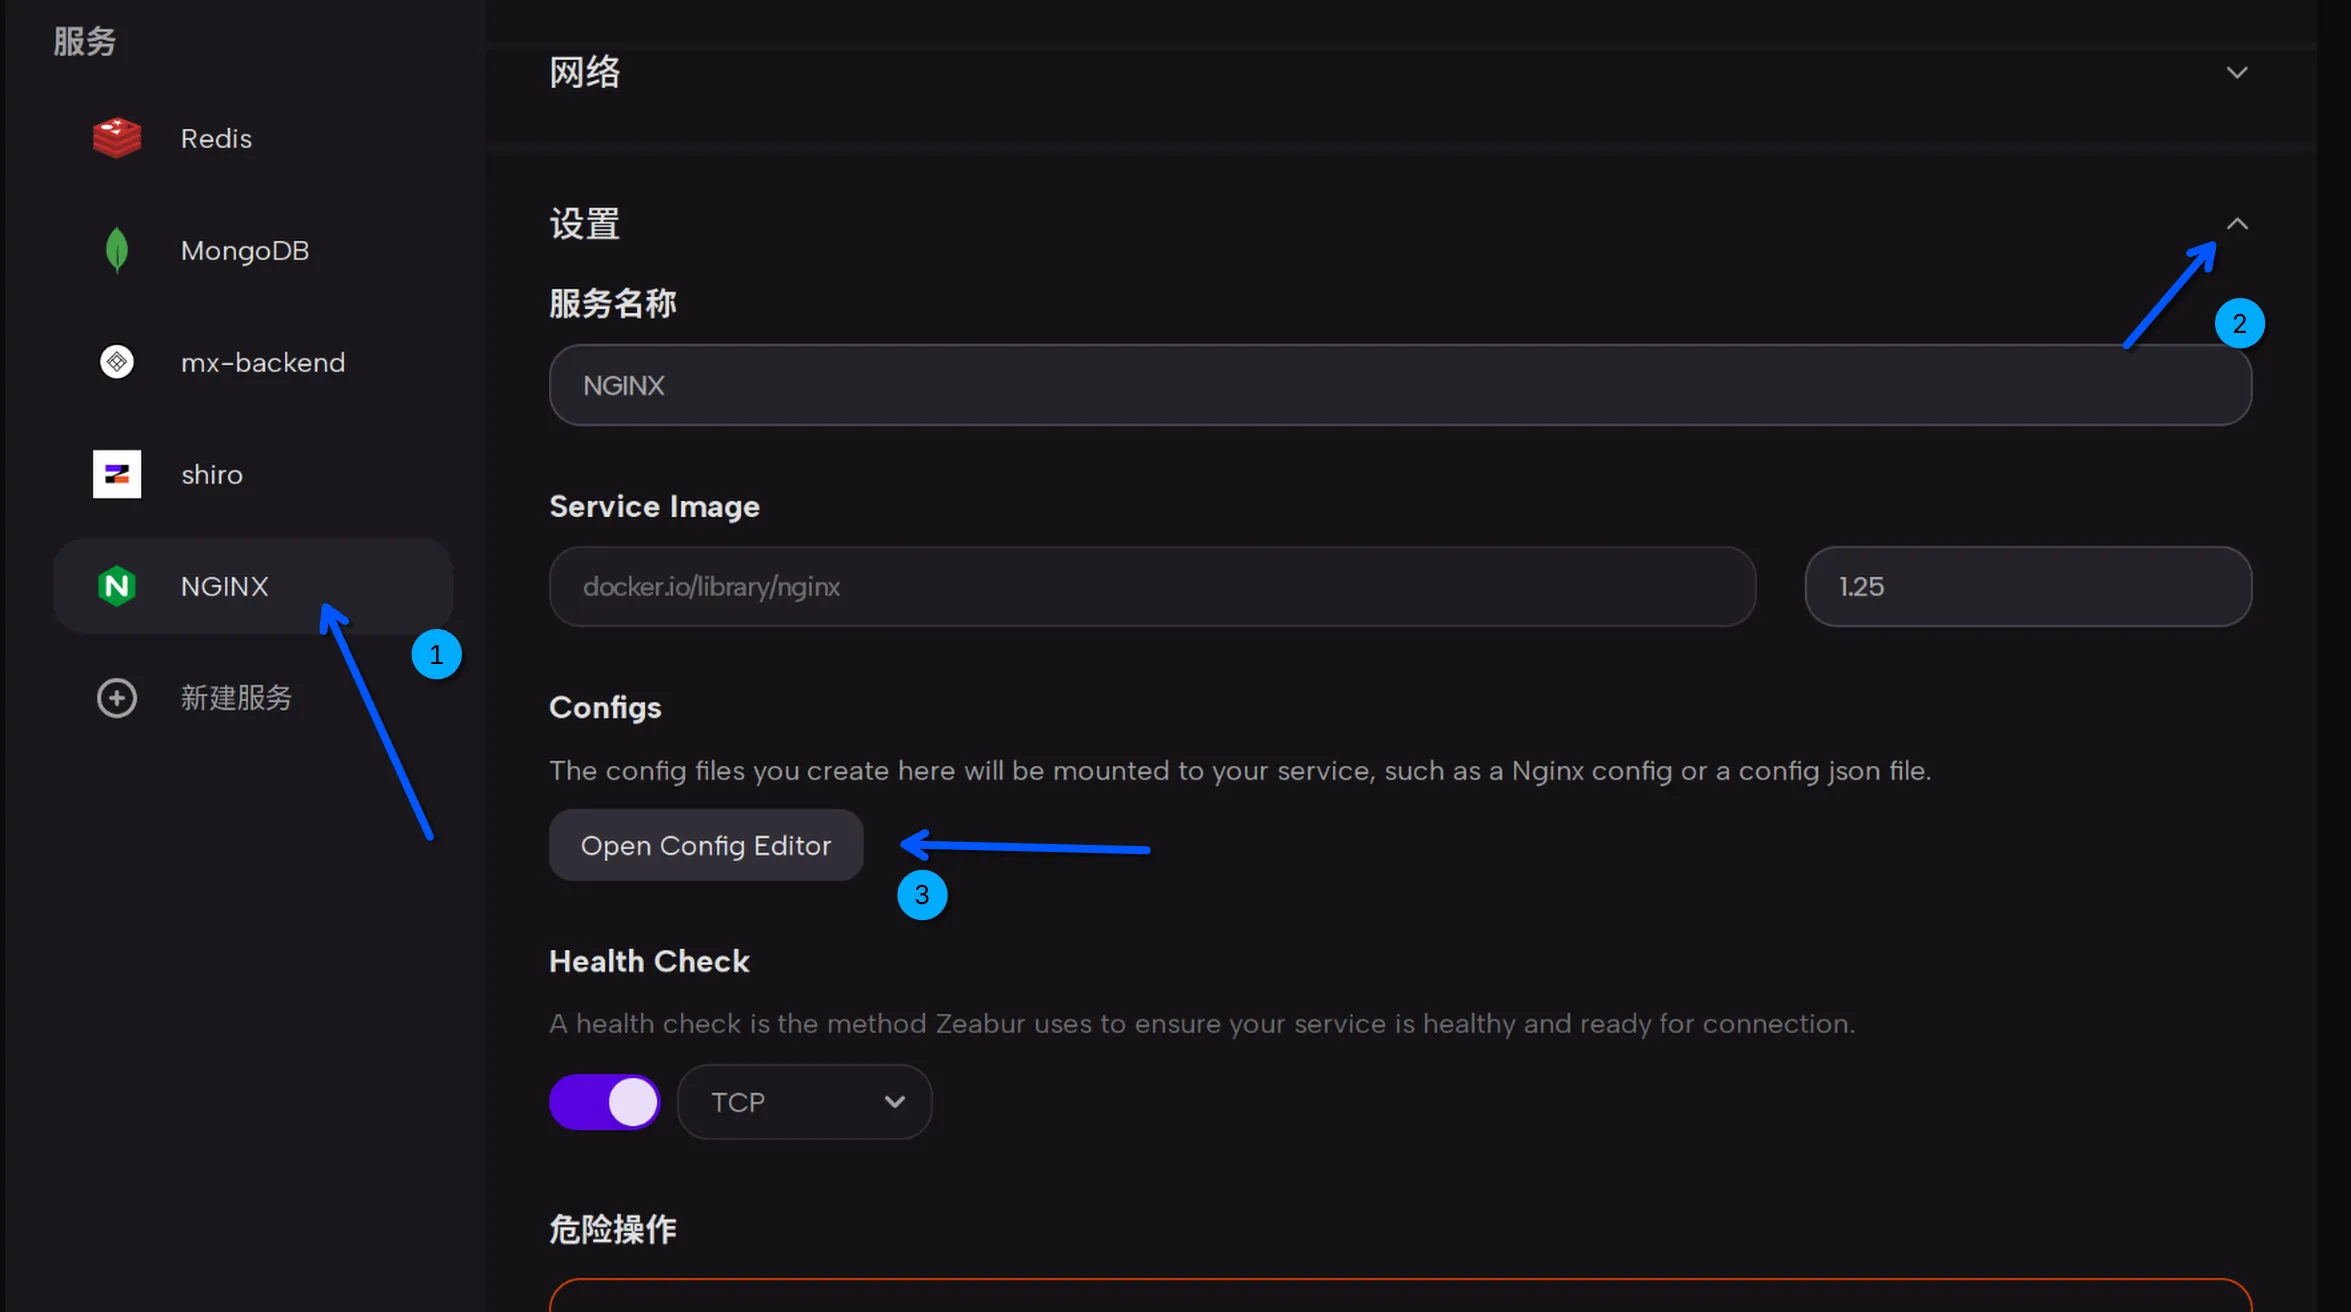The width and height of the screenshot is (2351, 1312).
Task: Open the TCP health check type dropdown
Action: [x=804, y=1102]
